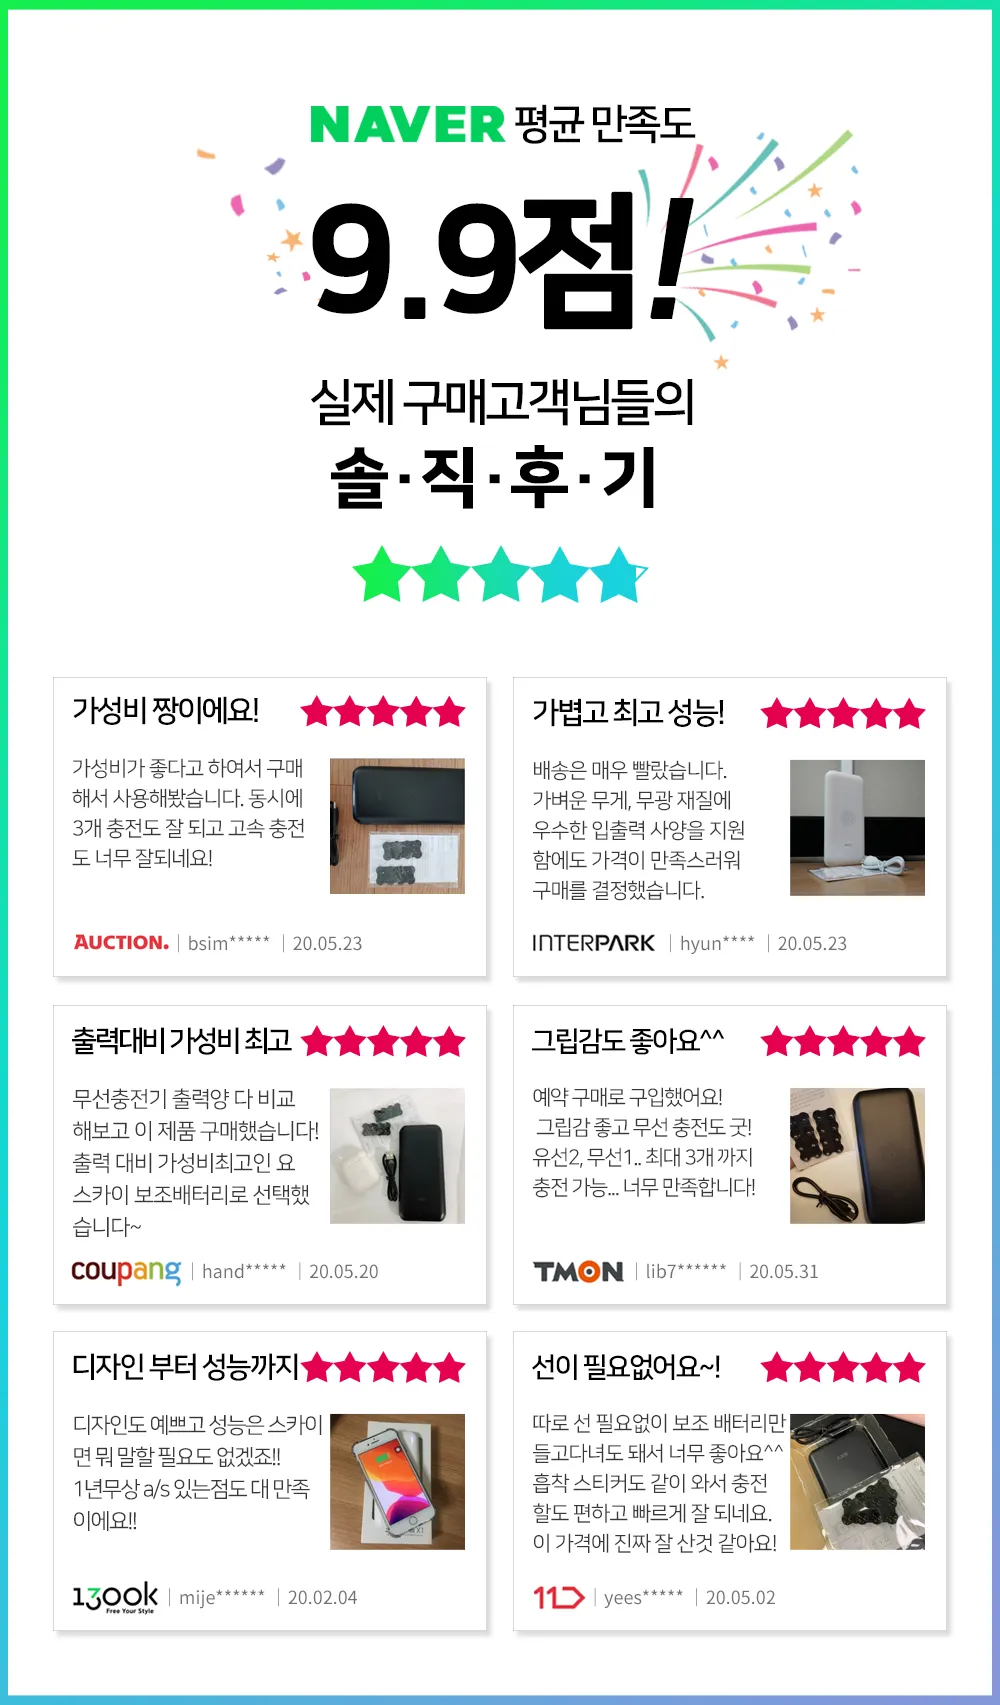Click the 1300k logo
Image resolution: width=1000 pixels, height=1705 pixels.
pos(115,1597)
